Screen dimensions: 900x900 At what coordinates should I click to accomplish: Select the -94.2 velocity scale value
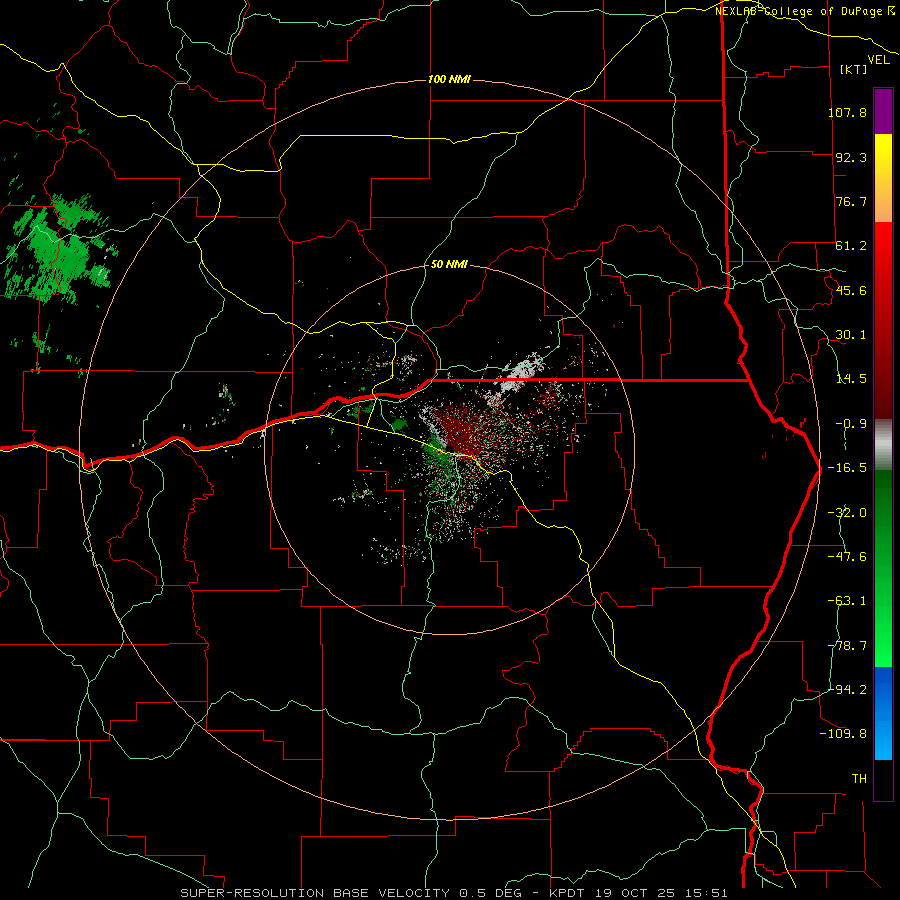coord(847,689)
